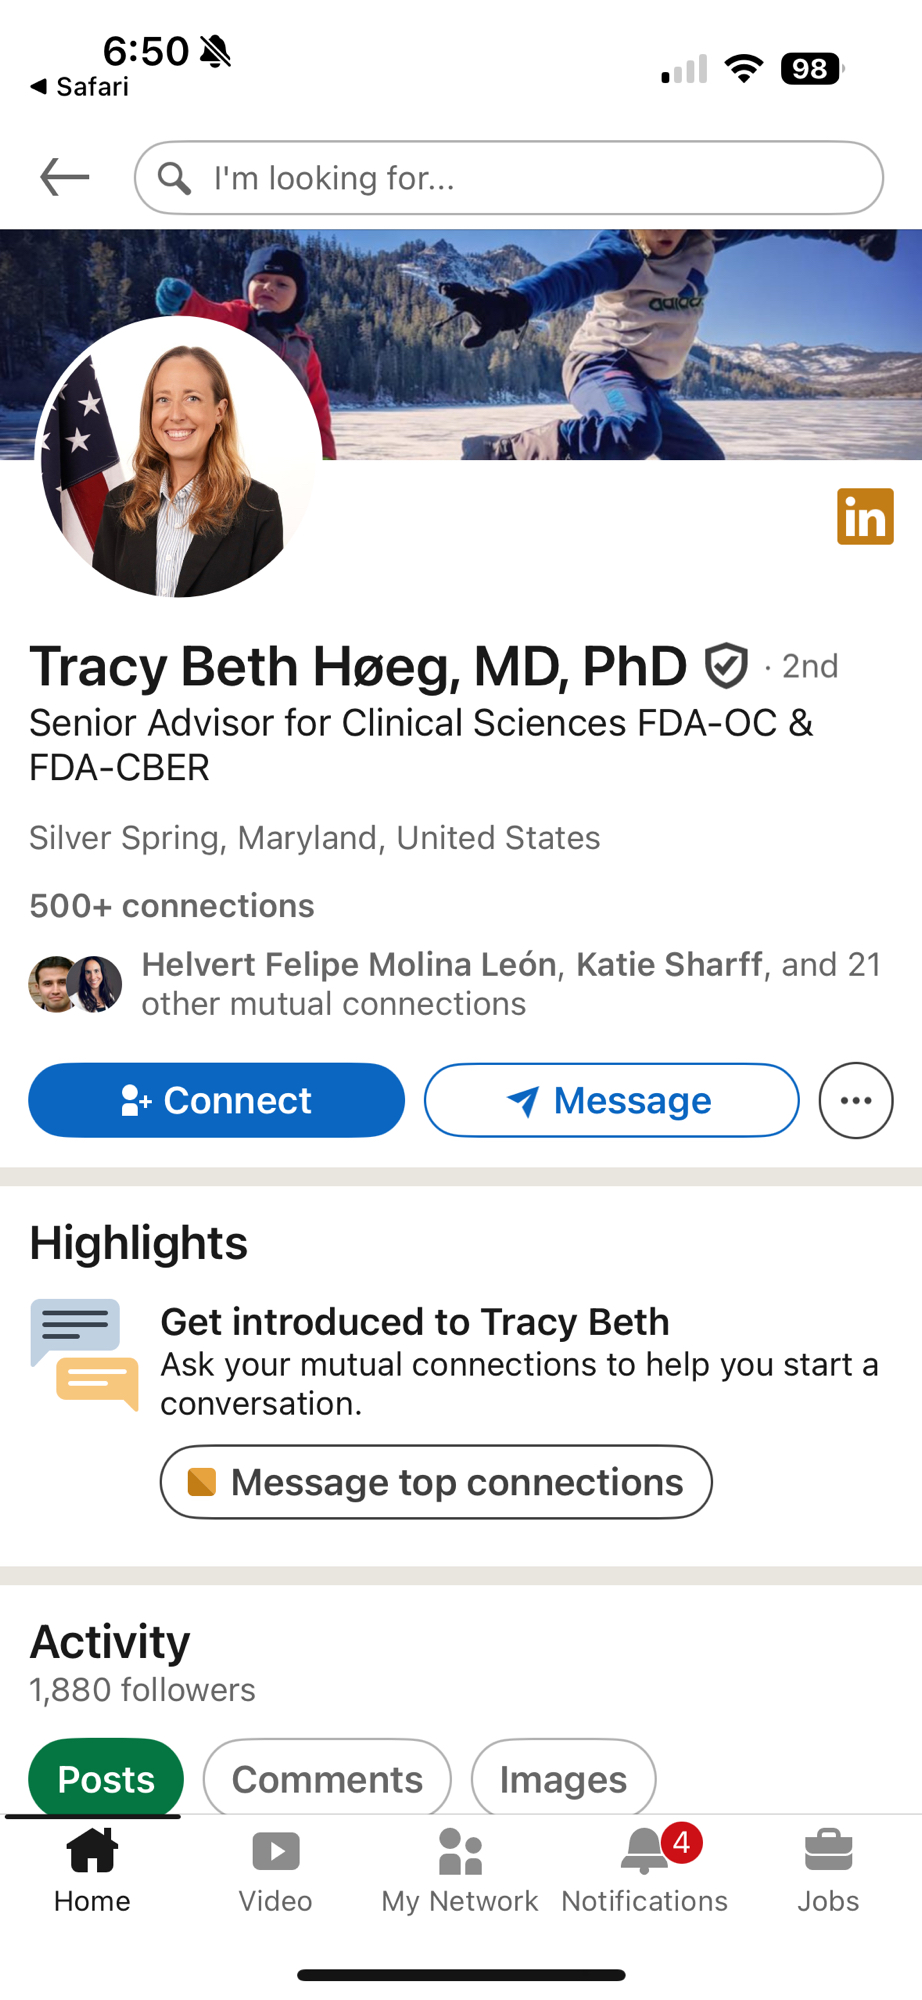Tap the back arrow icon

click(65, 178)
